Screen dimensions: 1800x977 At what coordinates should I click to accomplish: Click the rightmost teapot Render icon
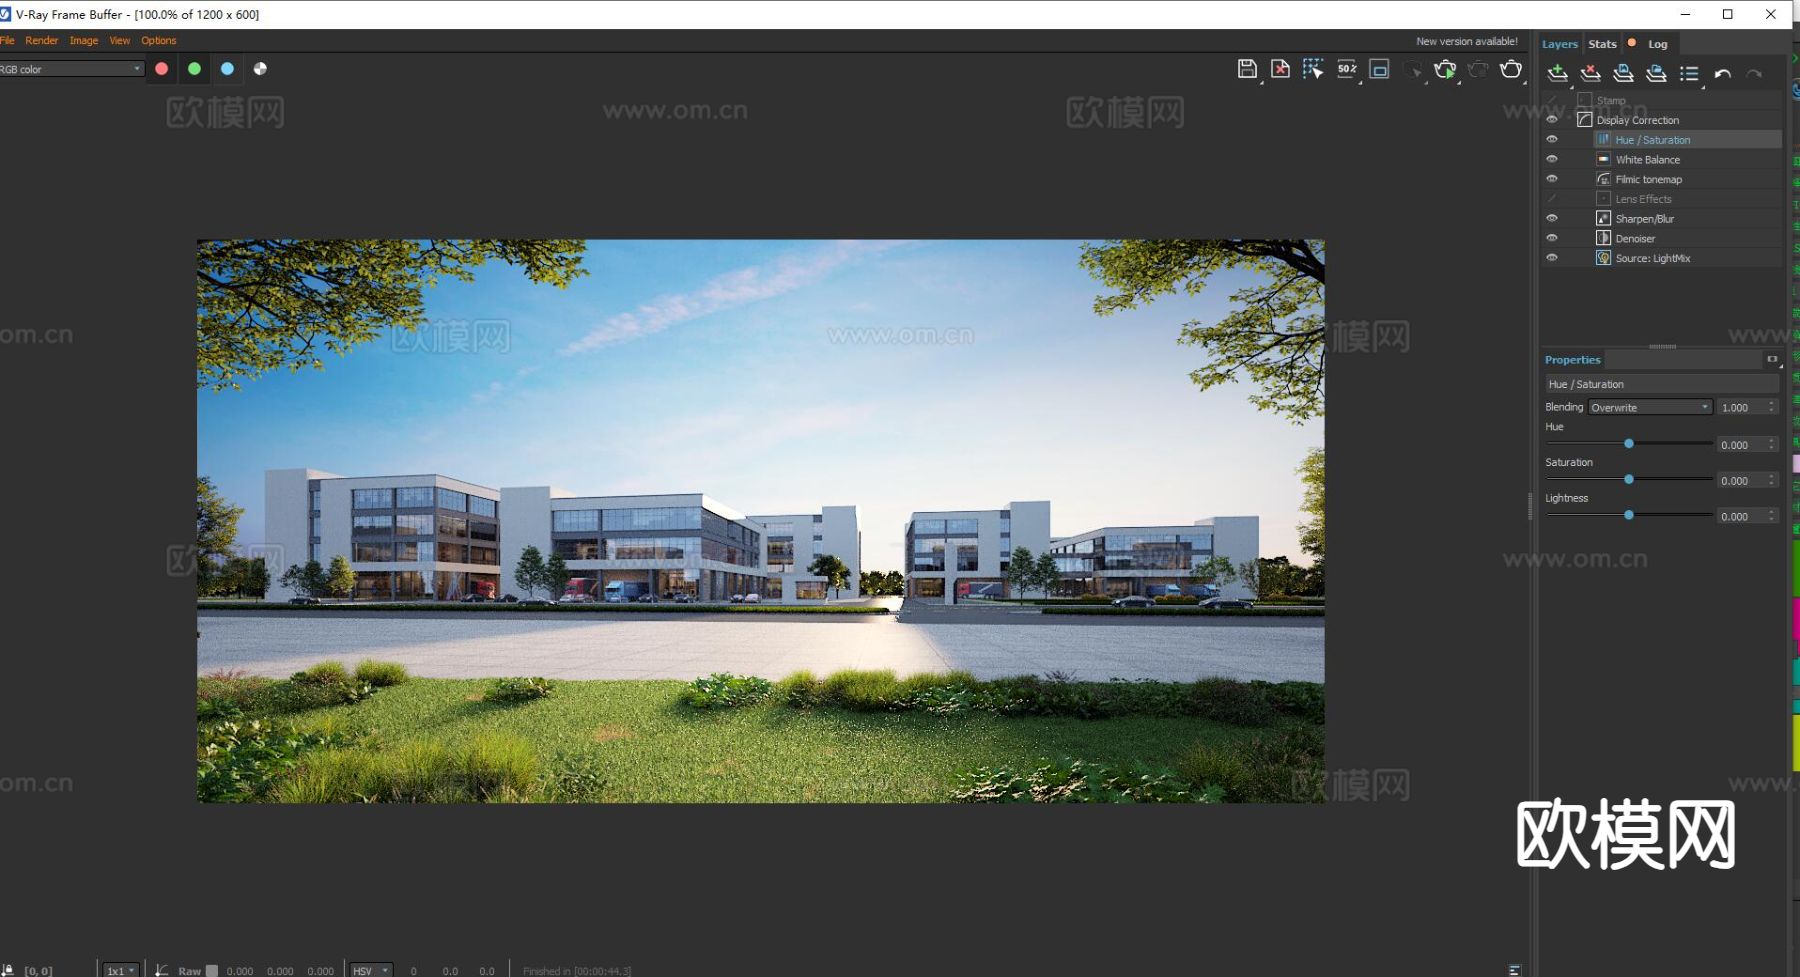coord(1511,69)
